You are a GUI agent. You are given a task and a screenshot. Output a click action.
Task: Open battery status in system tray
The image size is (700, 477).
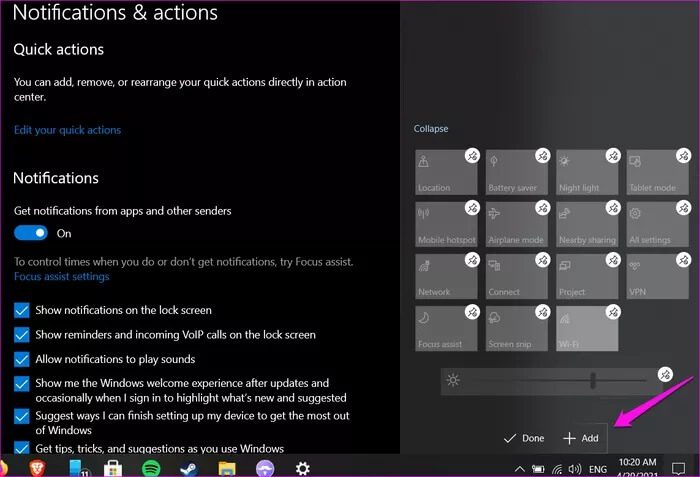538,469
